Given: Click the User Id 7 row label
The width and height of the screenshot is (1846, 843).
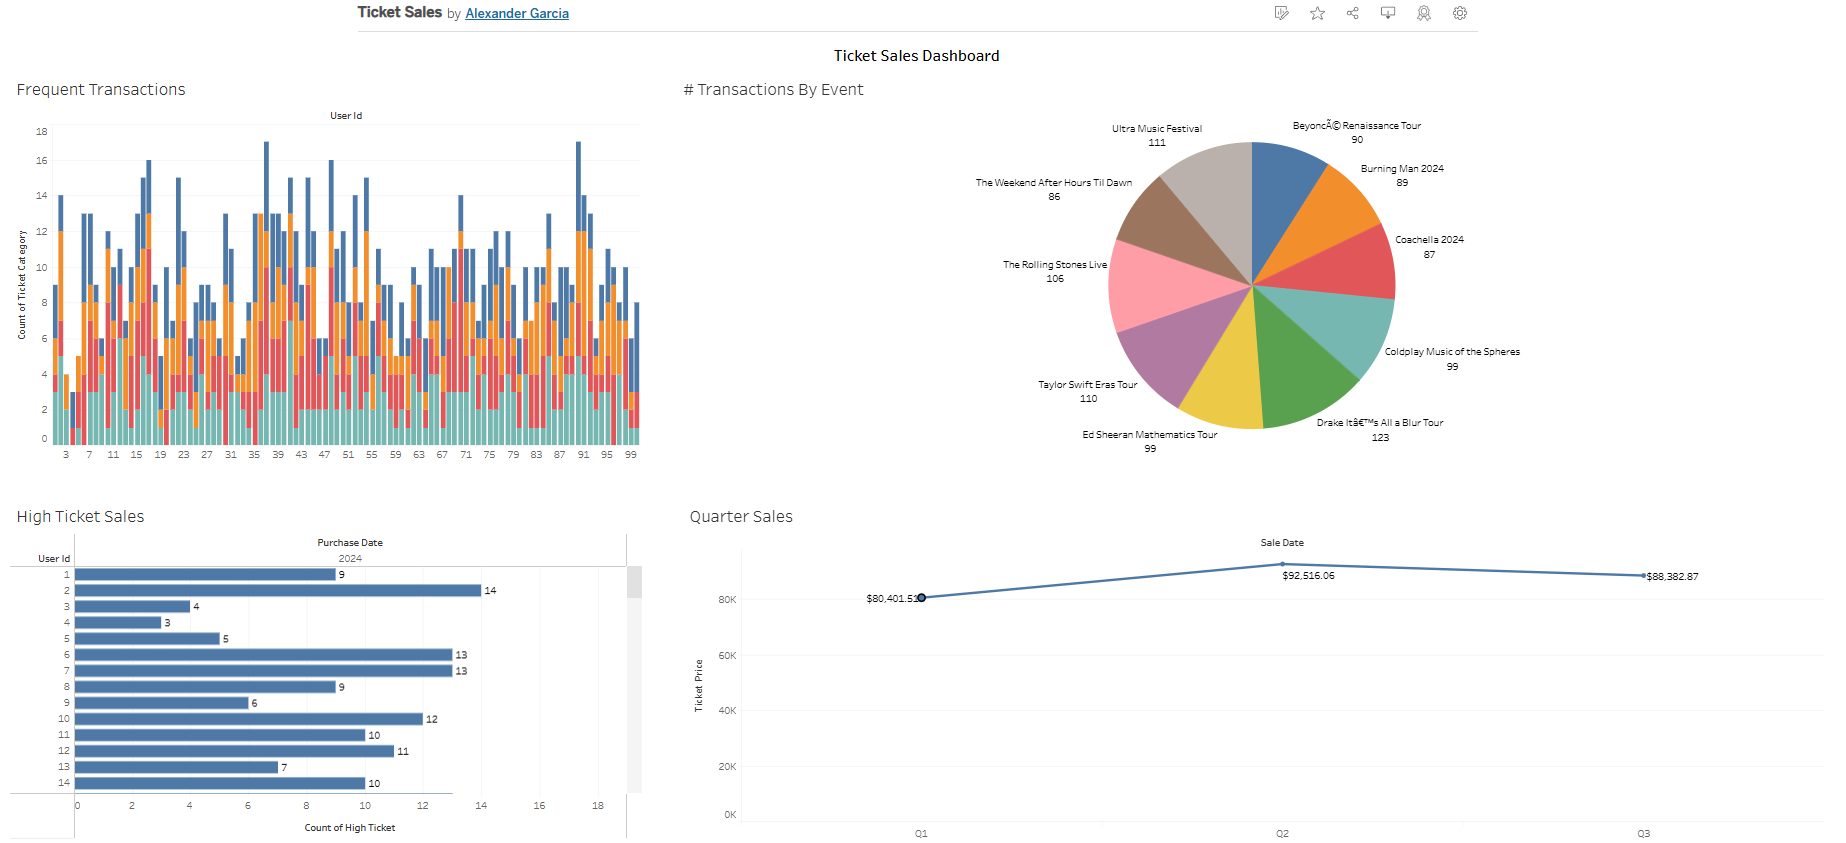Looking at the screenshot, I should click(67, 671).
